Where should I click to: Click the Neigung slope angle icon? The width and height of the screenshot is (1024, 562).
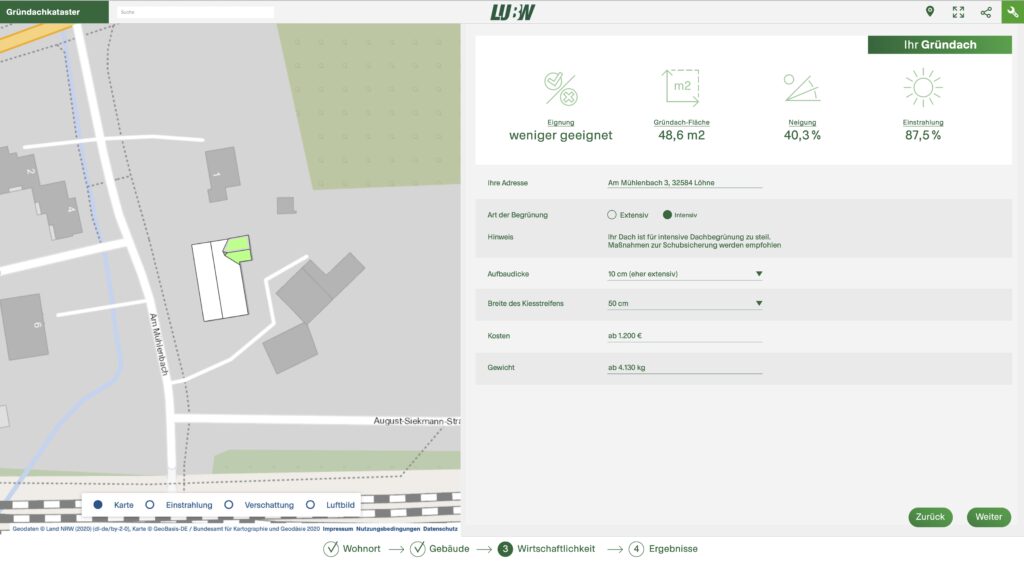click(x=802, y=88)
